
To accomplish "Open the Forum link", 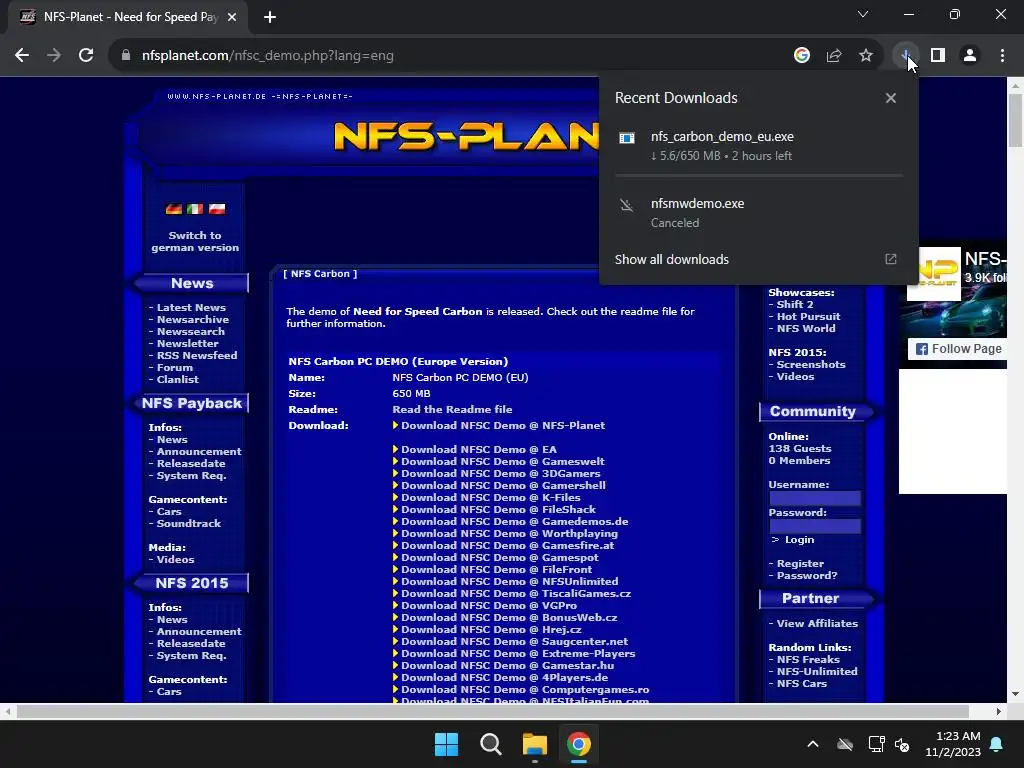I will [x=174, y=368].
